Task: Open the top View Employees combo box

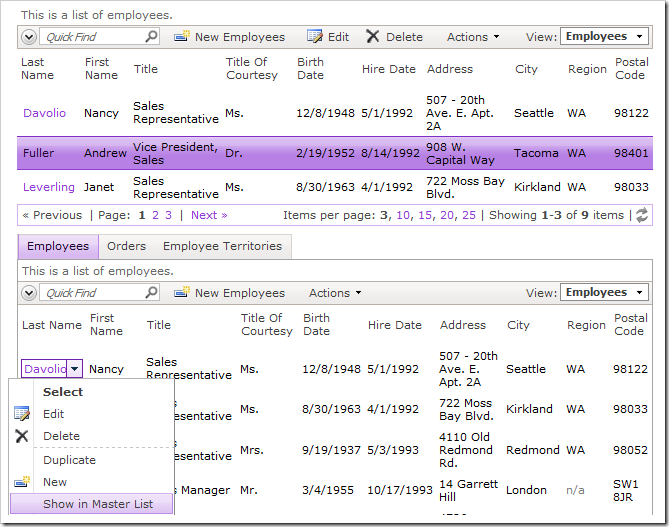Action: tap(606, 37)
